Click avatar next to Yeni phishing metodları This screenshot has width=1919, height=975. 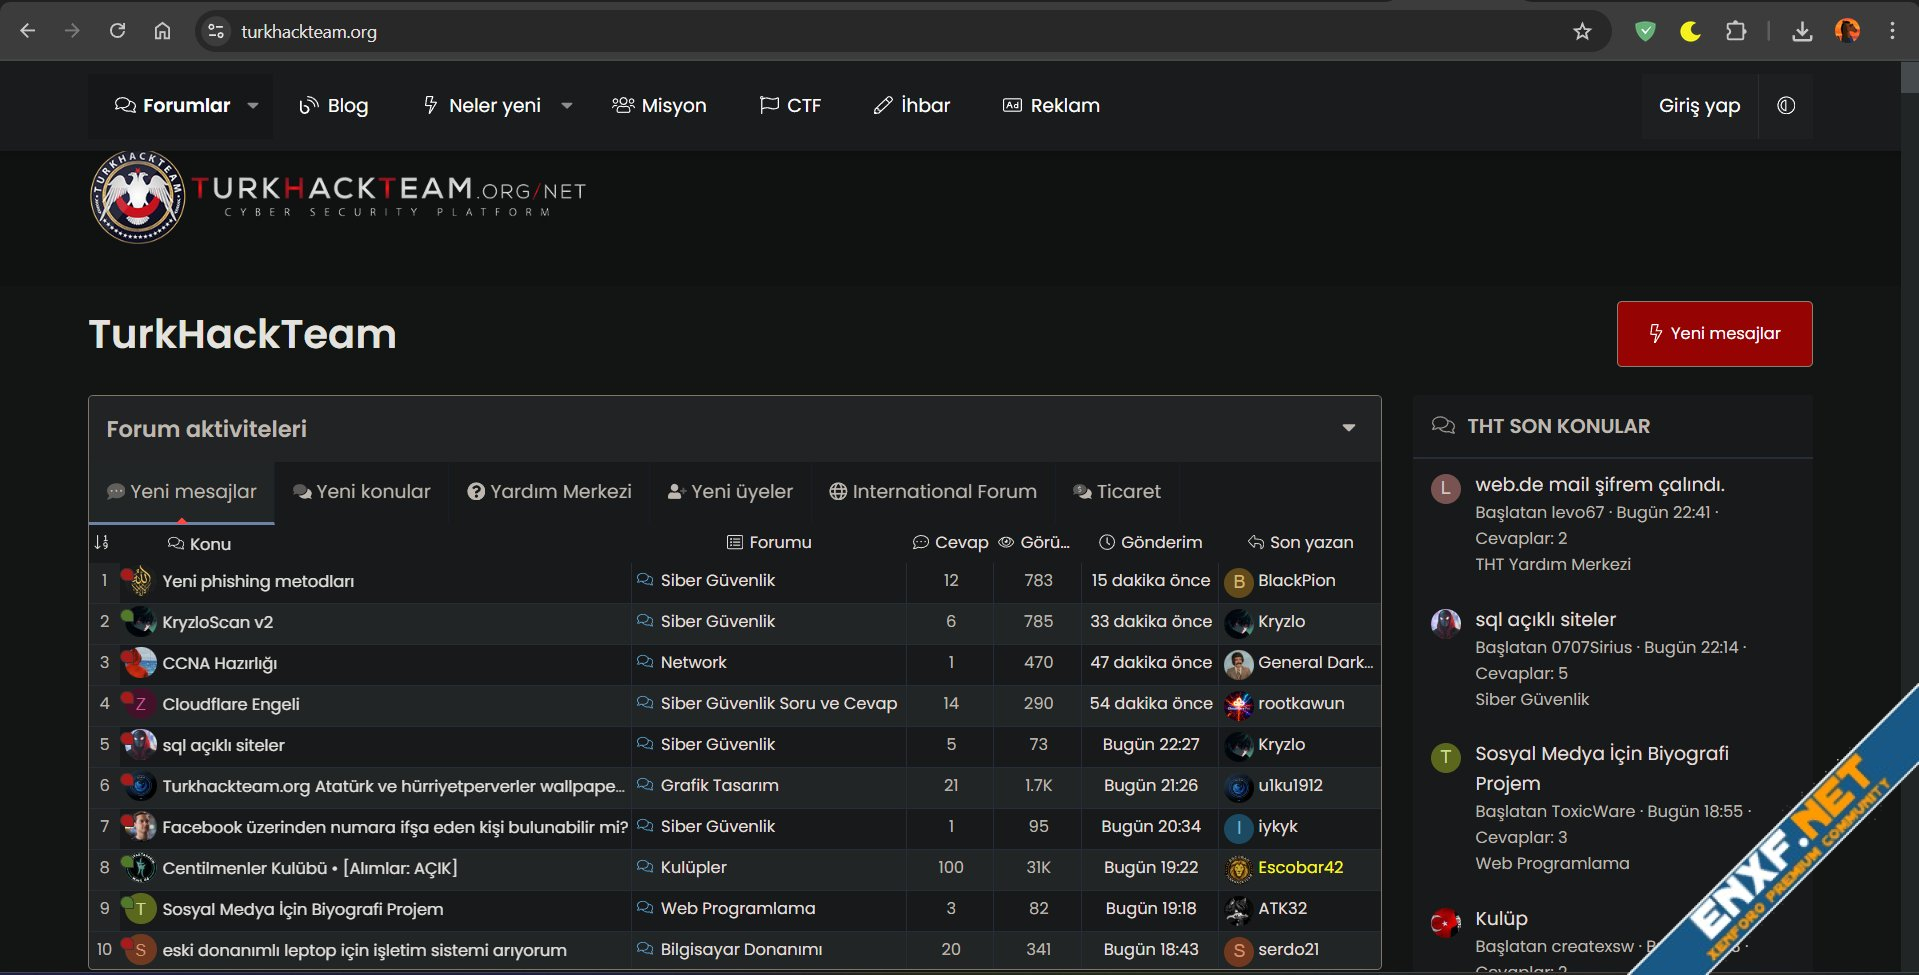(x=140, y=581)
